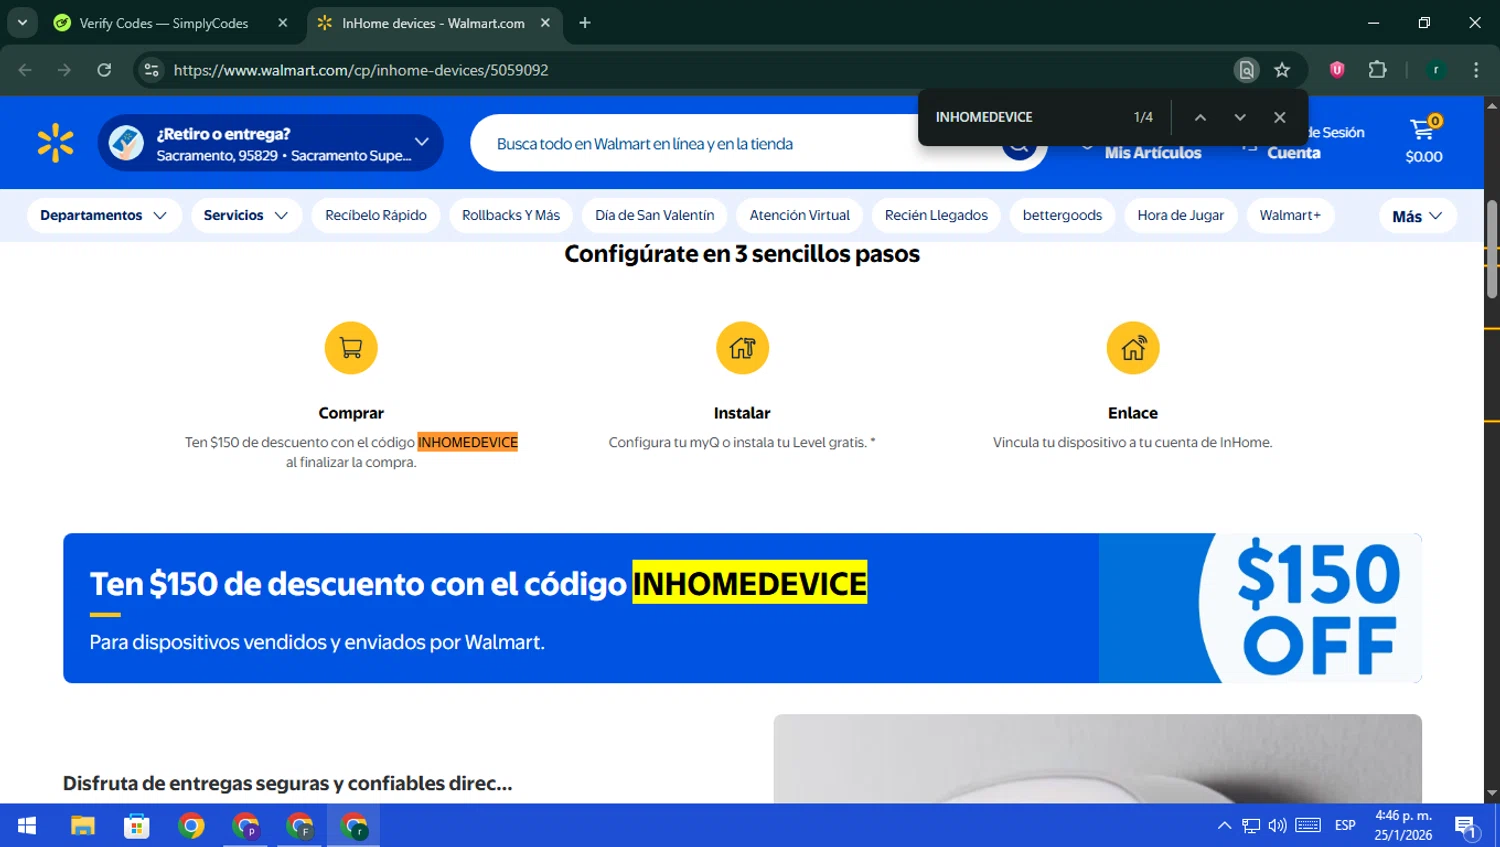Click the highlighted INHOMEDEVICE code under Comprar
The width and height of the screenshot is (1500, 847).
pyautogui.click(x=468, y=442)
